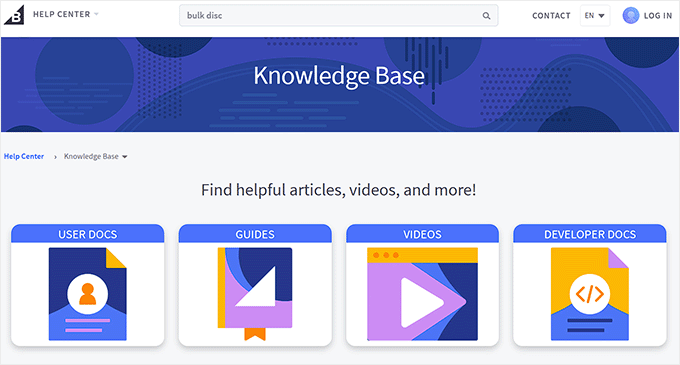Go to Help Center breadcrumb link
Image resolution: width=680 pixels, height=365 pixels.
(x=24, y=156)
